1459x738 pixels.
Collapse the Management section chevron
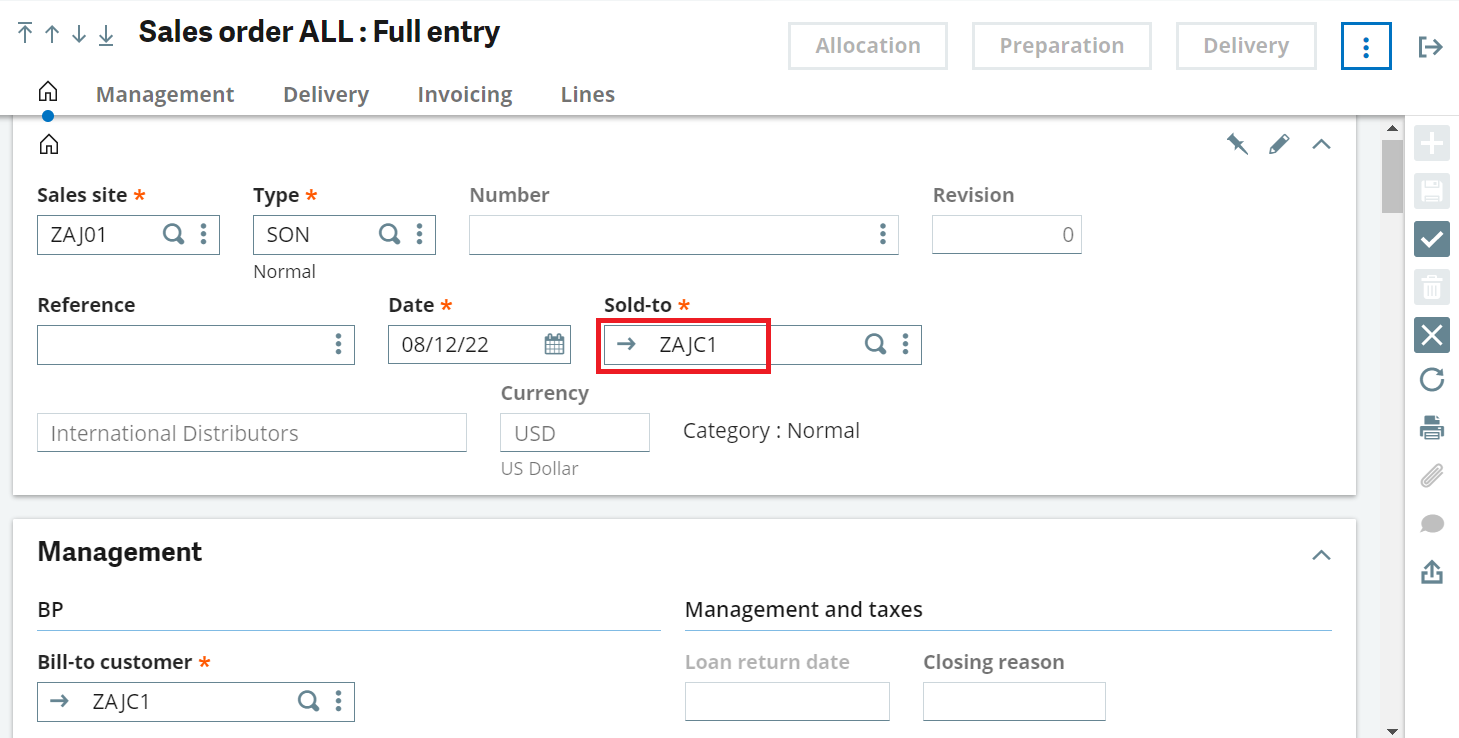(x=1321, y=555)
